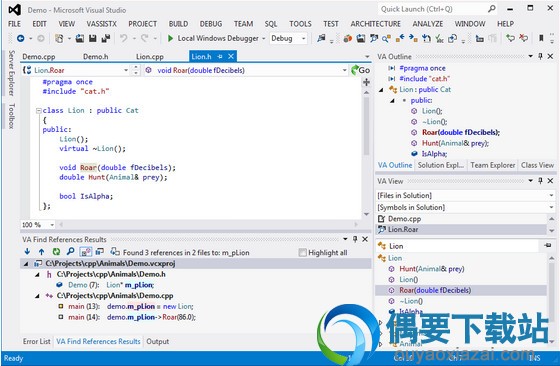Start the Local Windows Debugger
Screen dimensions: 560x366
click(213, 38)
